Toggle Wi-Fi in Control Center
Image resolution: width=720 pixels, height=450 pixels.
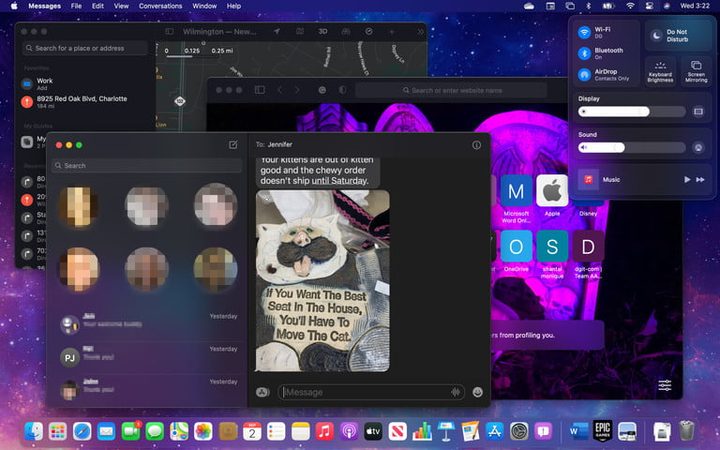(x=585, y=33)
